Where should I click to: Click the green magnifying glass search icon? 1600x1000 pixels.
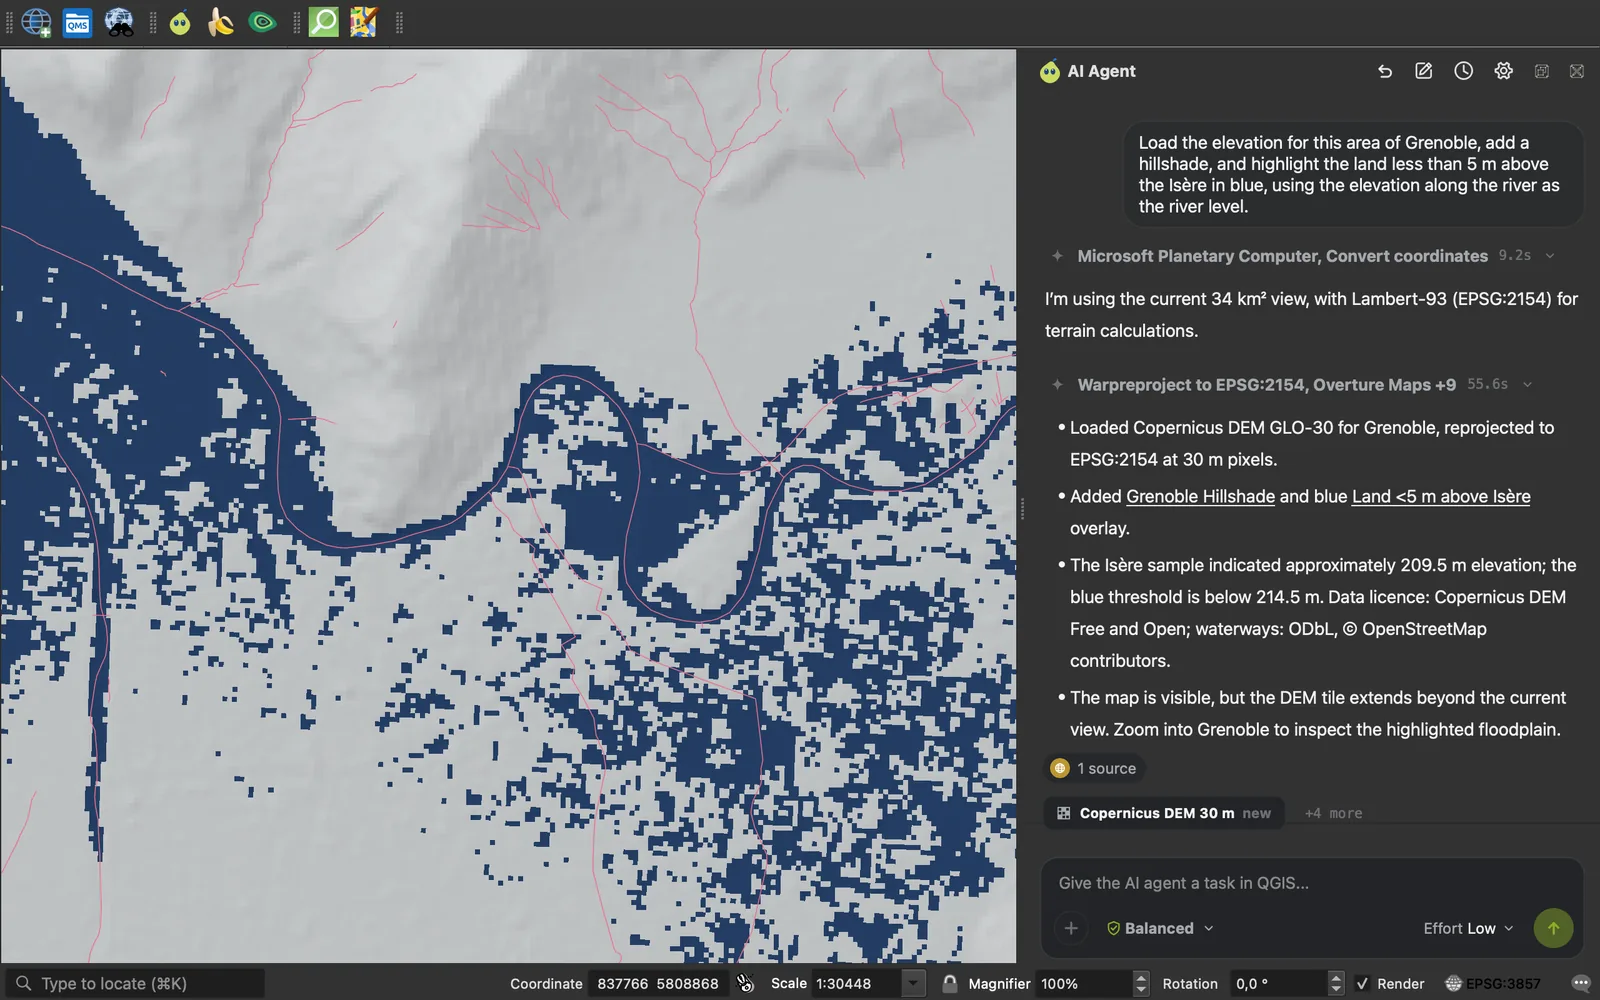tap(324, 22)
